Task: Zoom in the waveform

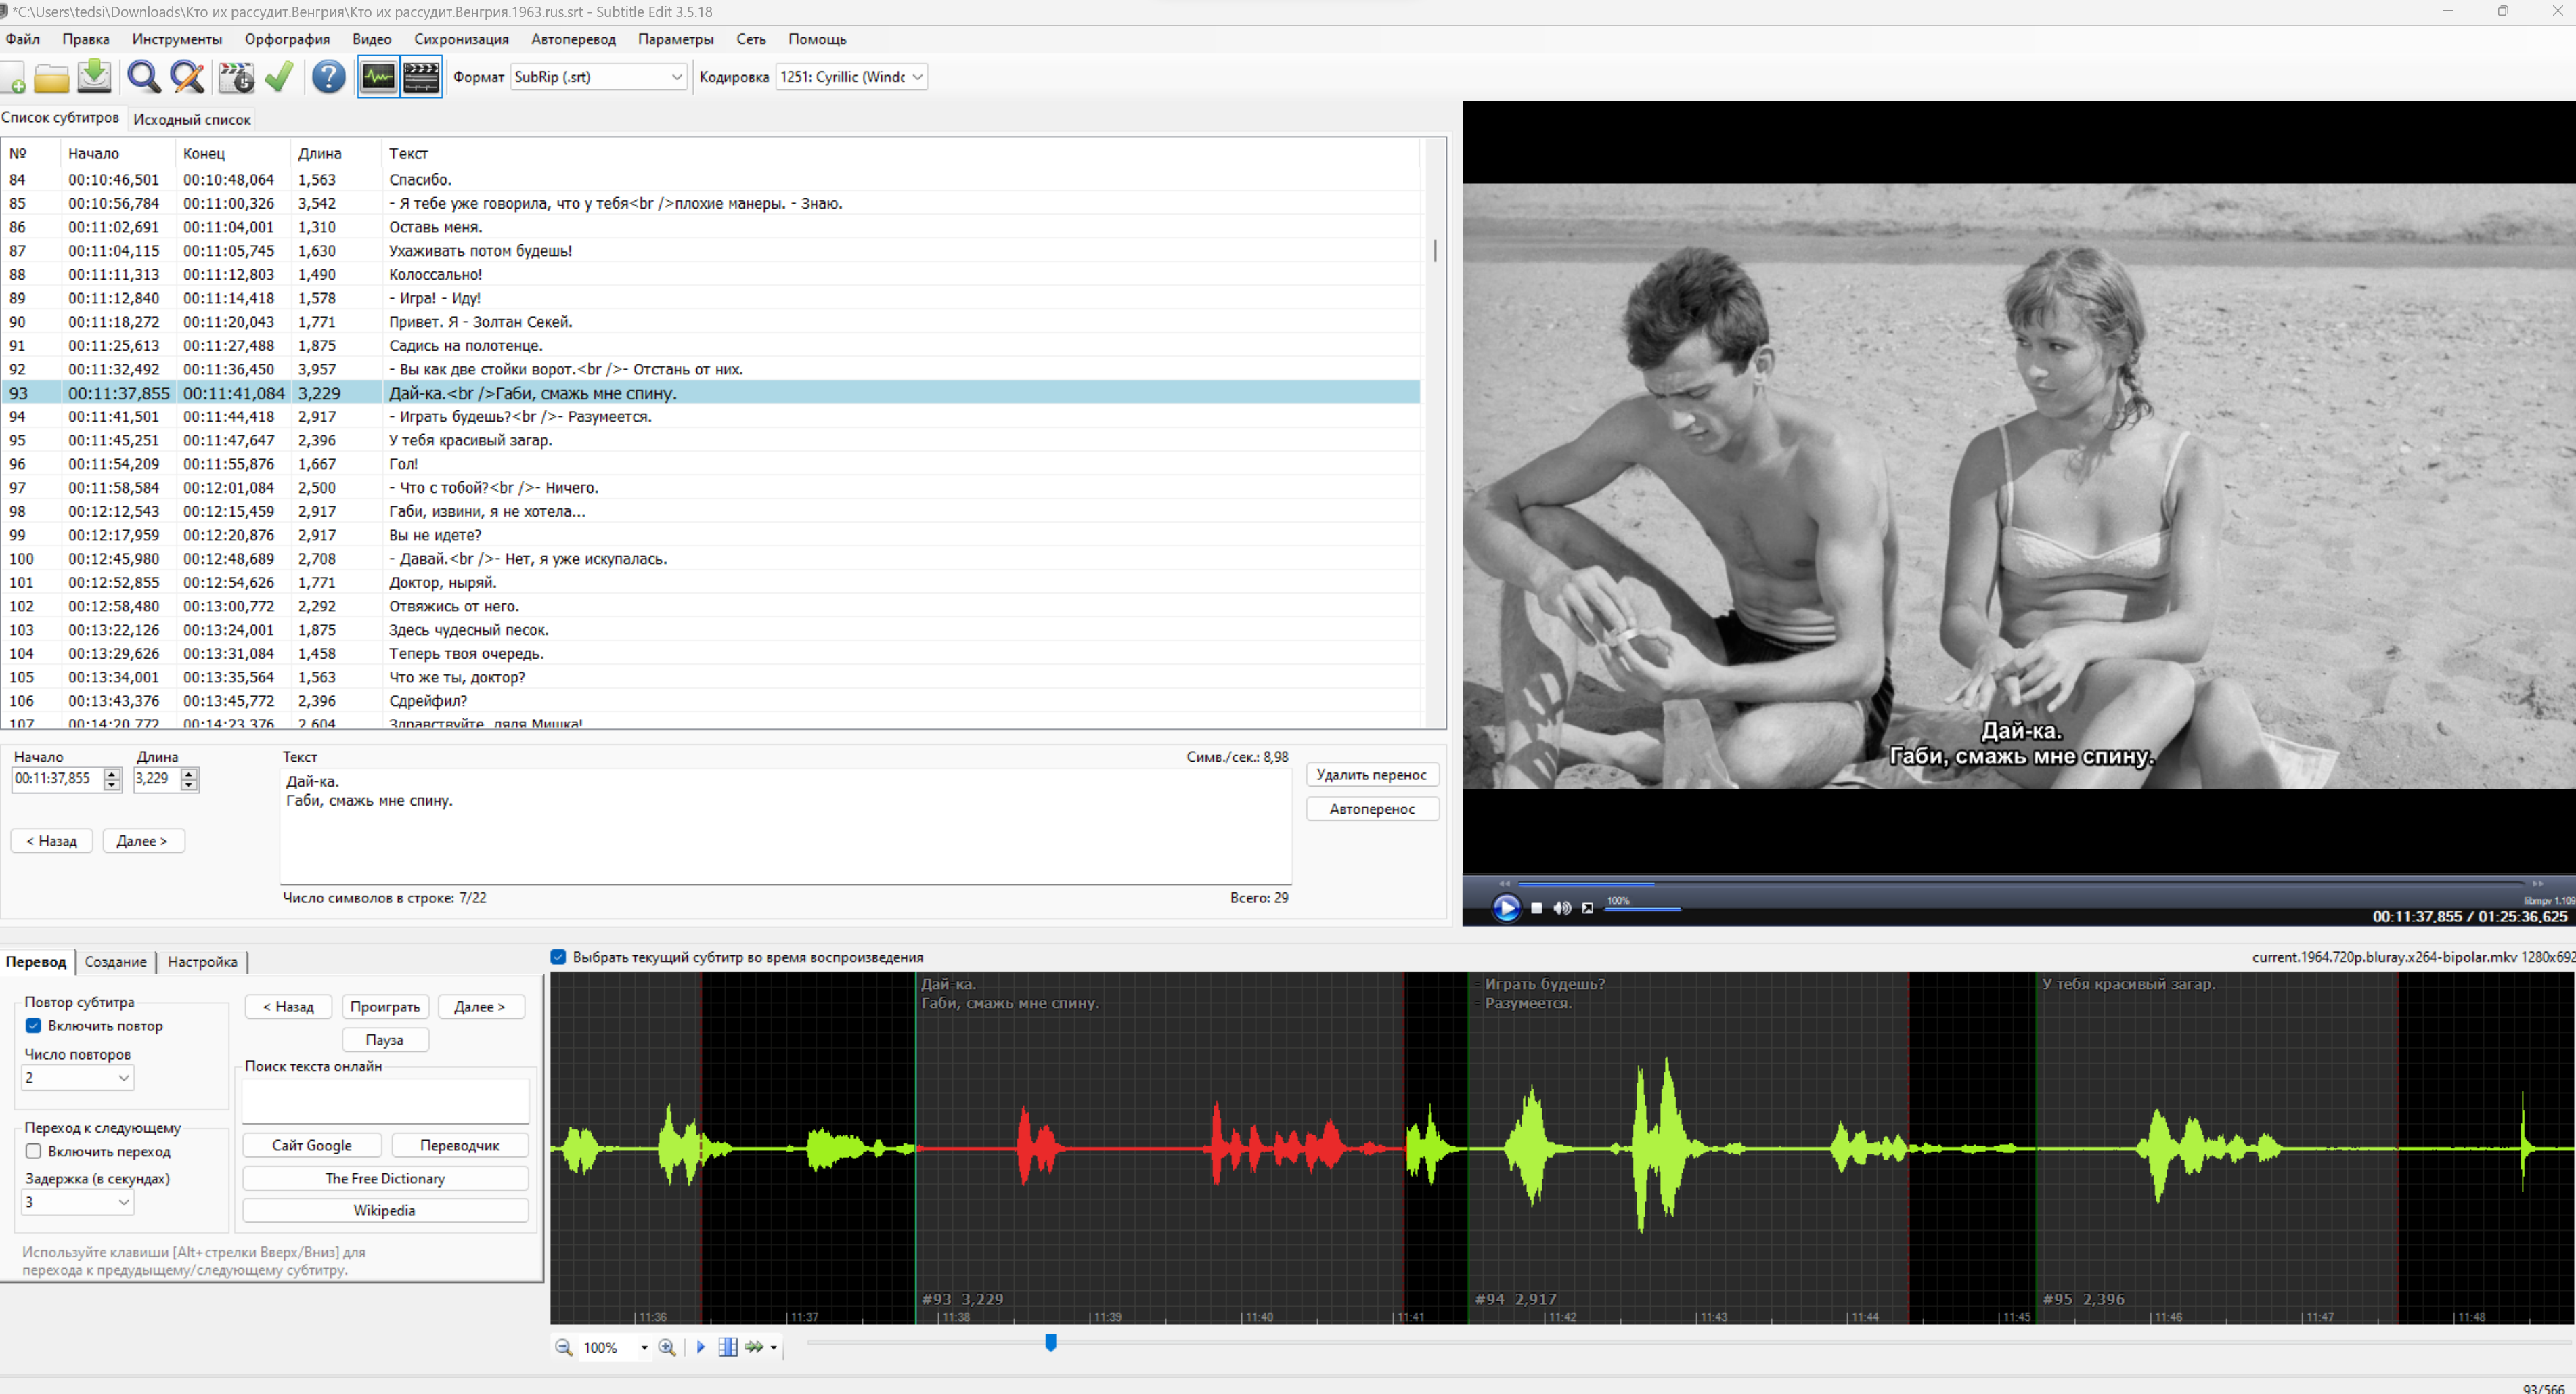Action: point(667,1347)
